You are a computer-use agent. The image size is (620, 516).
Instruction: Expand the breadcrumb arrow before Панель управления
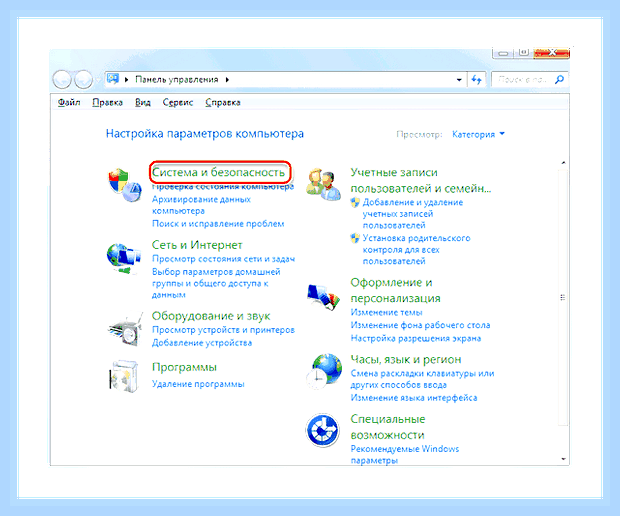click(x=127, y=79)
